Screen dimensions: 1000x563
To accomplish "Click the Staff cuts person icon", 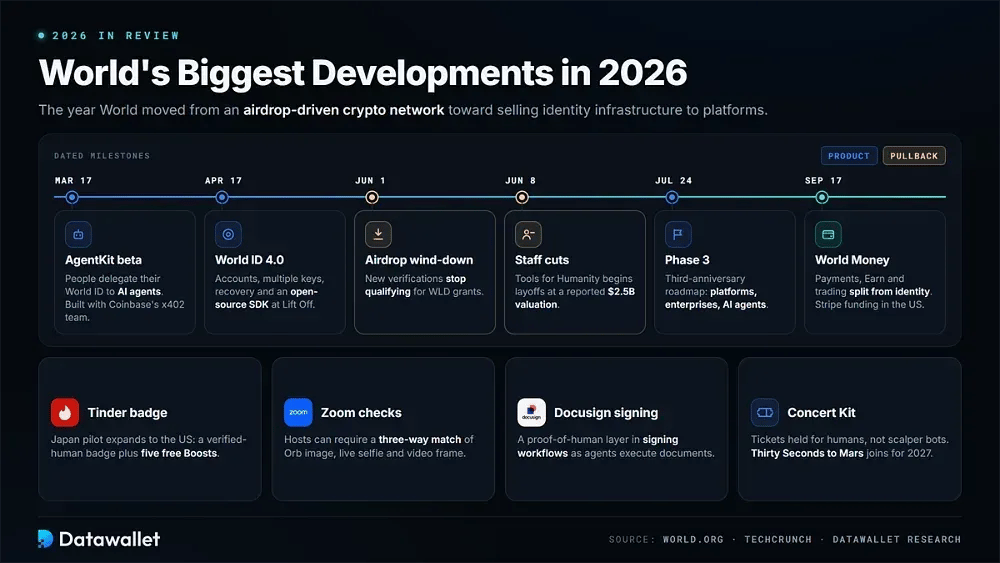I will coord(528,235).
